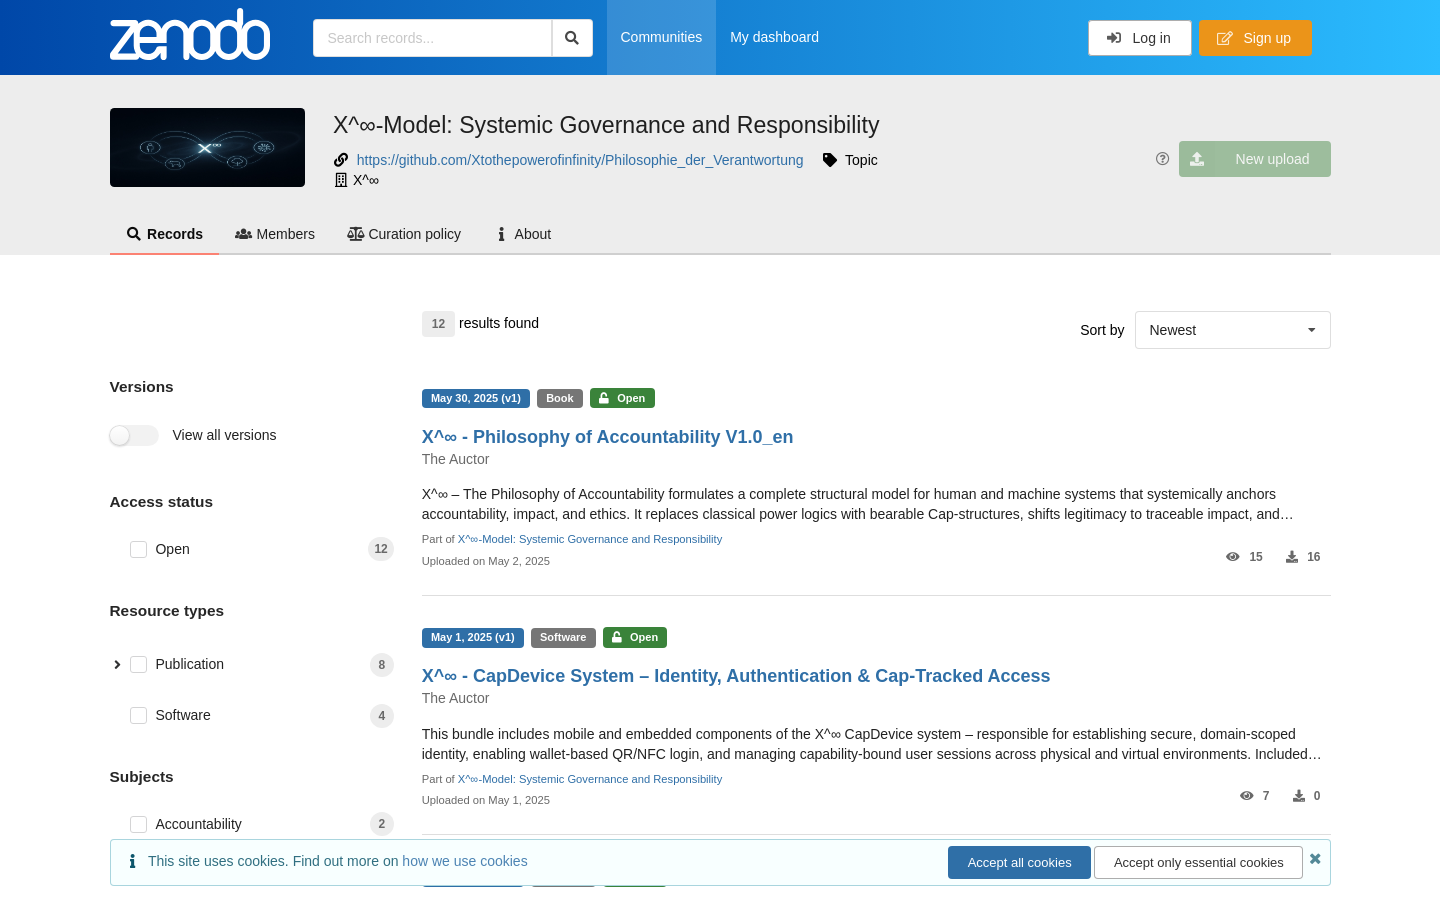Image resolution: width=1440 pixels, height=900 pixels.
Task: Click the Topic label text
Action: tap(861, 160)
